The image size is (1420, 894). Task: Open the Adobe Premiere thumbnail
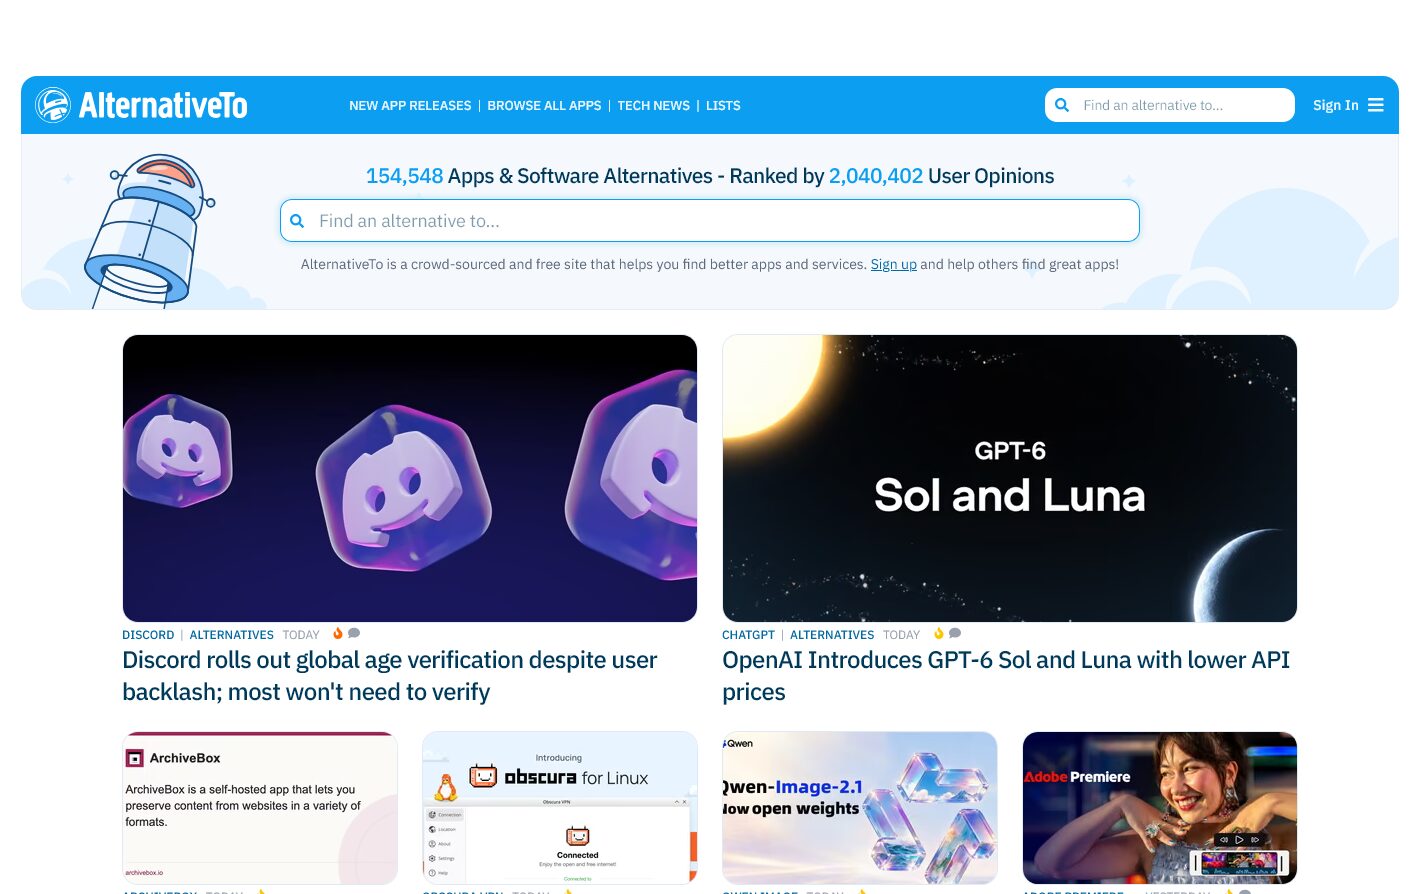tap(1160, 808)
